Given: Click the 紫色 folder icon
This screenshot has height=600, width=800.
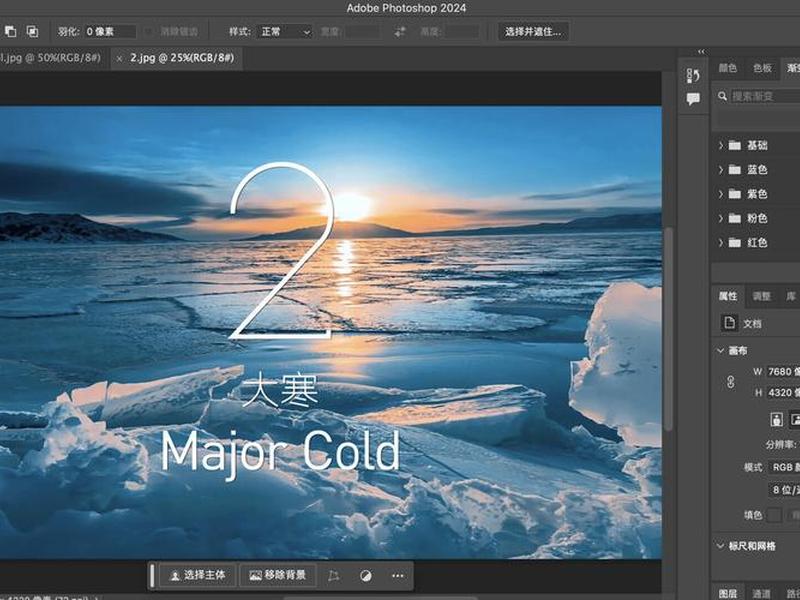Looking at the screenshot, I should click(x=735, y=194).
